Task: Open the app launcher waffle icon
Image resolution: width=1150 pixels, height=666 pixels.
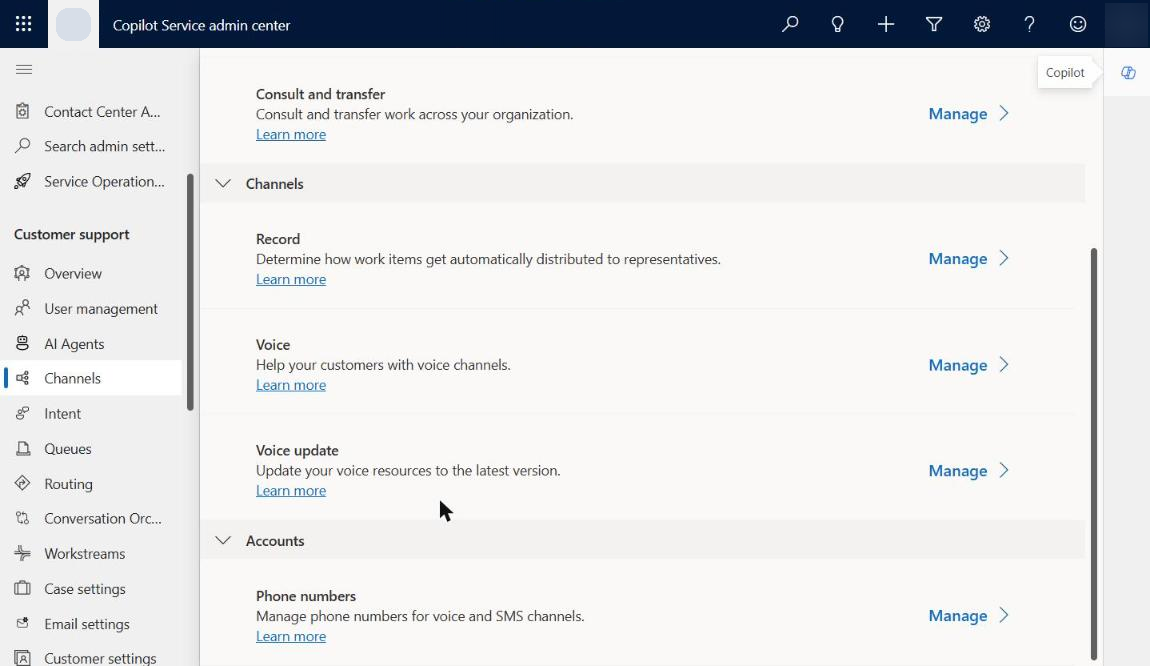Action: pyautogui.click(x=23, y=24)
